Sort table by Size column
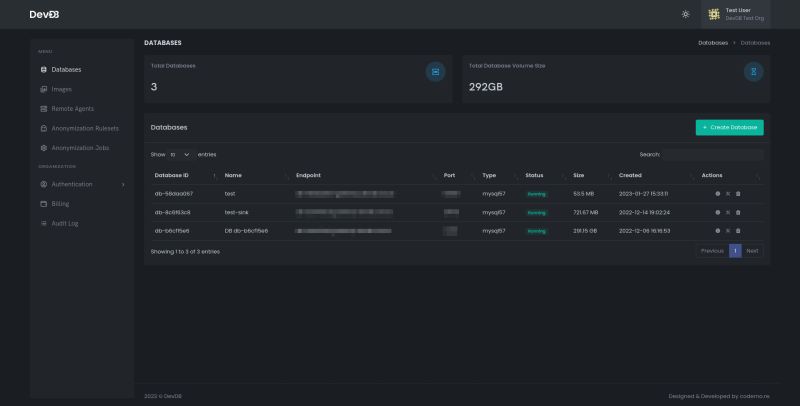 tap(592, 175)
